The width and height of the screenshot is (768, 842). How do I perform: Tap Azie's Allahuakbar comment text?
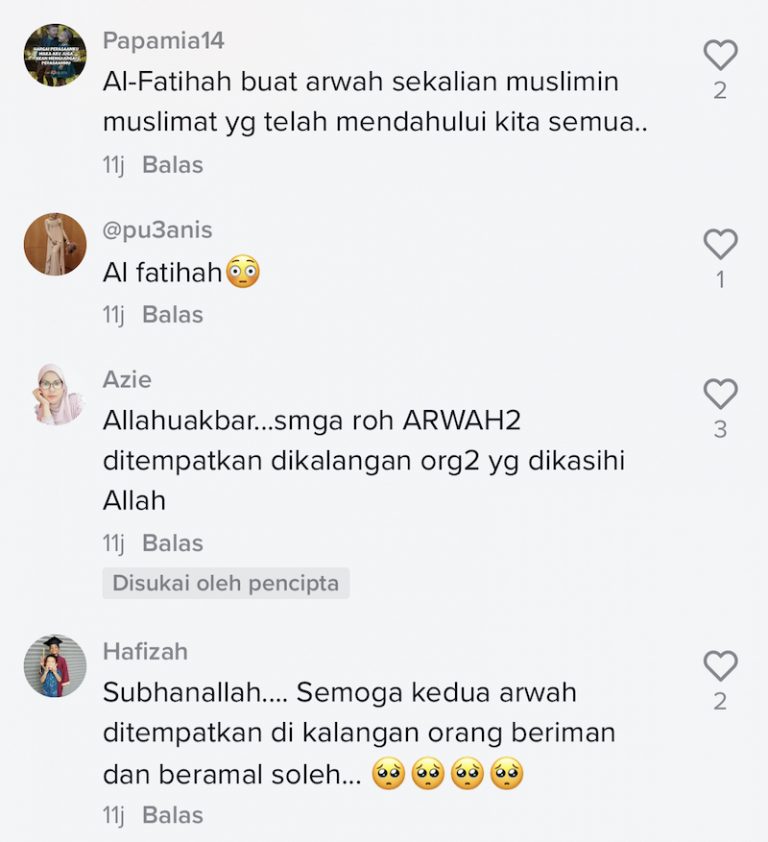tap(364, 461)
